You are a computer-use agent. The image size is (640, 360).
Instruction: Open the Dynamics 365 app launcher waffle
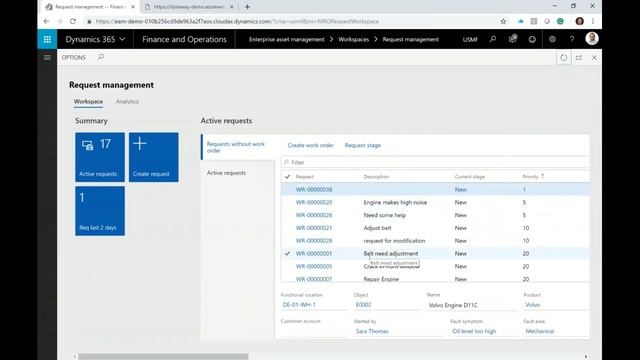click(x=47, y=39)
